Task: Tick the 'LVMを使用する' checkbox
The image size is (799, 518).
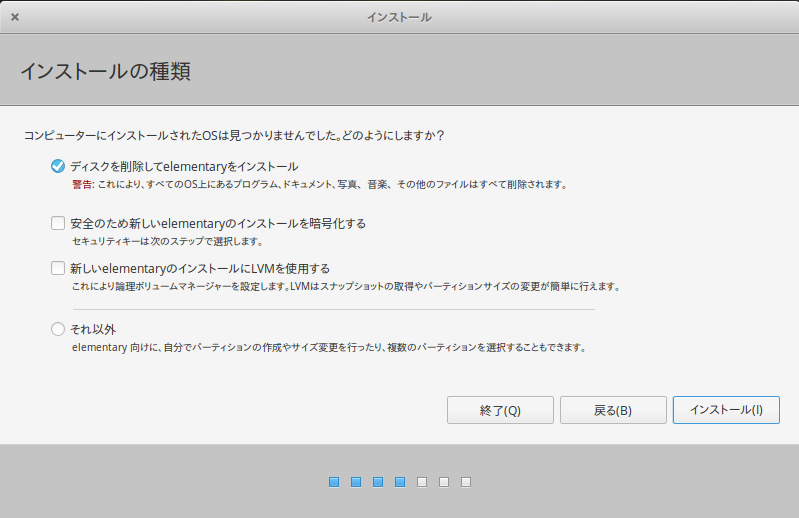Action: pos(58,268)
